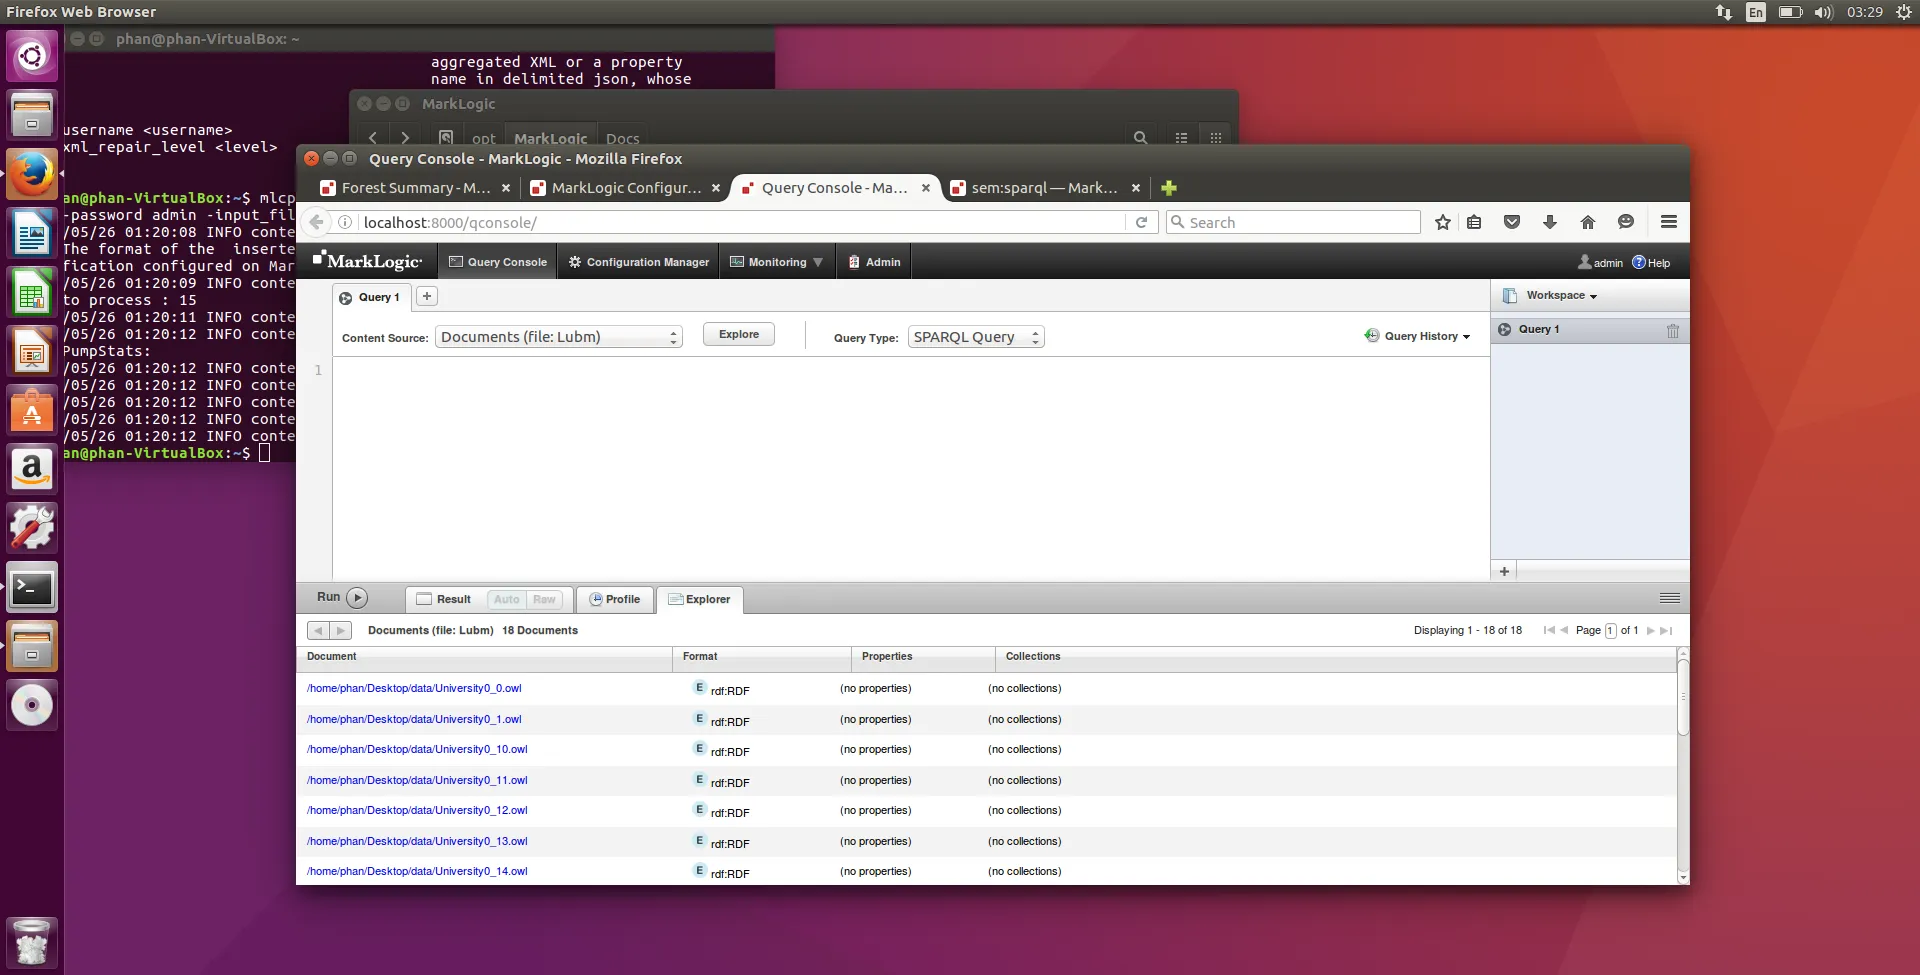Screen dimensions: 1920x975
Task: Toggle Auto result rendering
Action: tap(507, 599)
